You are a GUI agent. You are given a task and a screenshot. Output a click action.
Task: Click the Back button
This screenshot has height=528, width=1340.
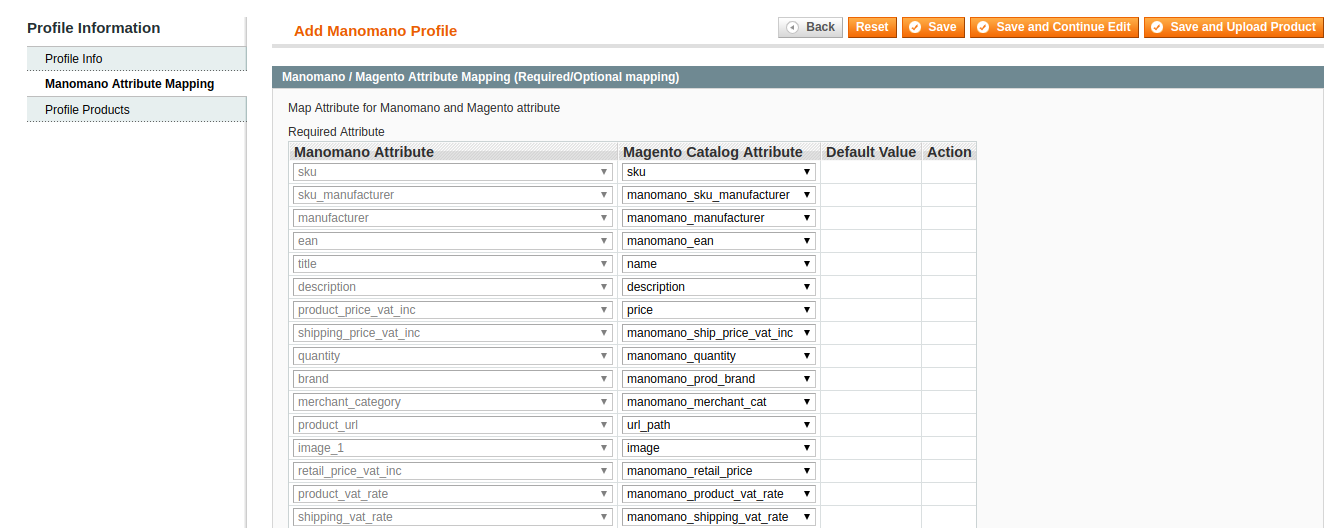point(810,27)
